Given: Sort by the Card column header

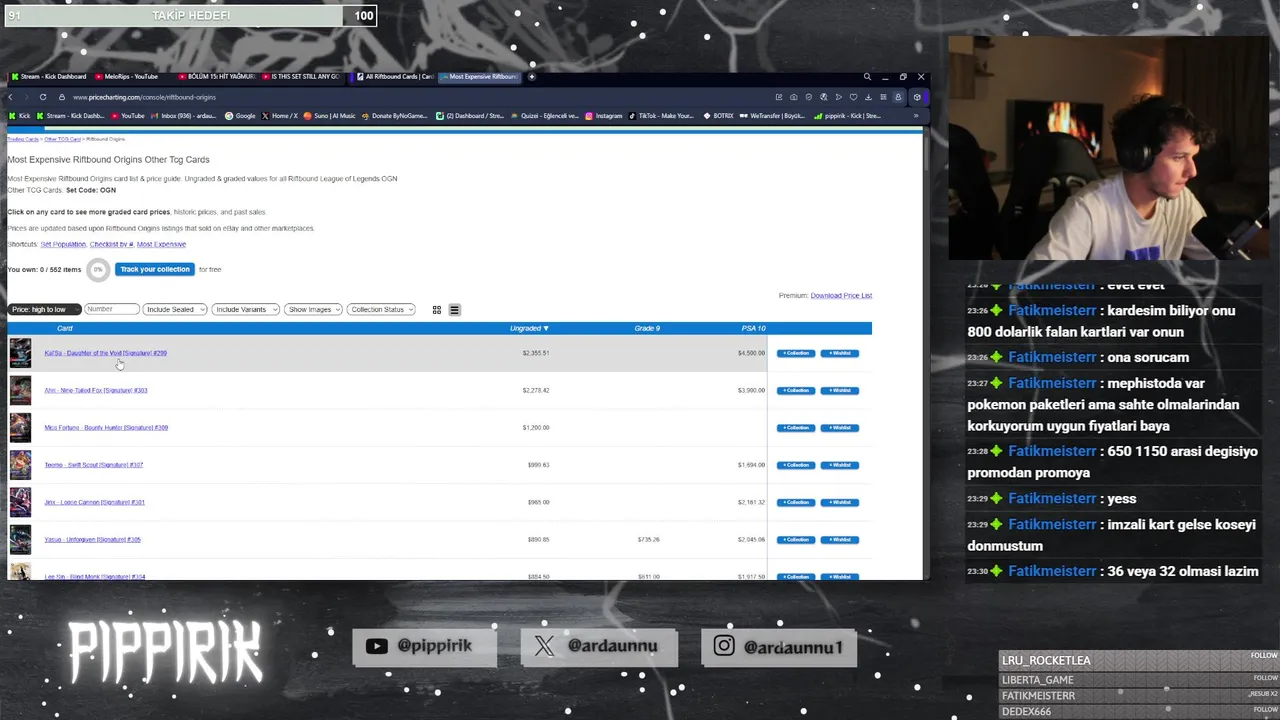Looking at the screenshot, I should [65, 328].
